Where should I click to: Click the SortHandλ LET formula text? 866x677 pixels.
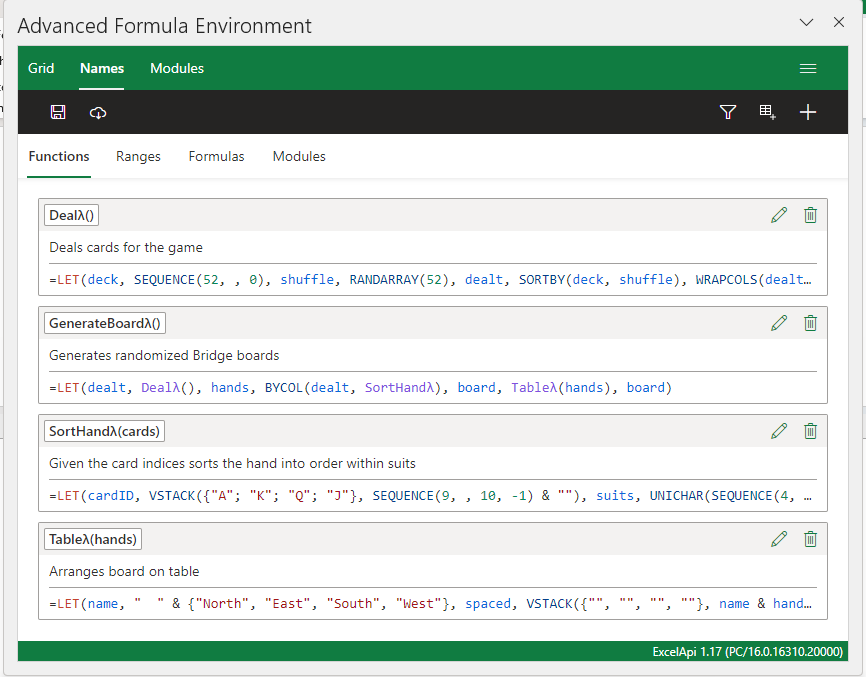pyautogui.click(x=431, y=496)
